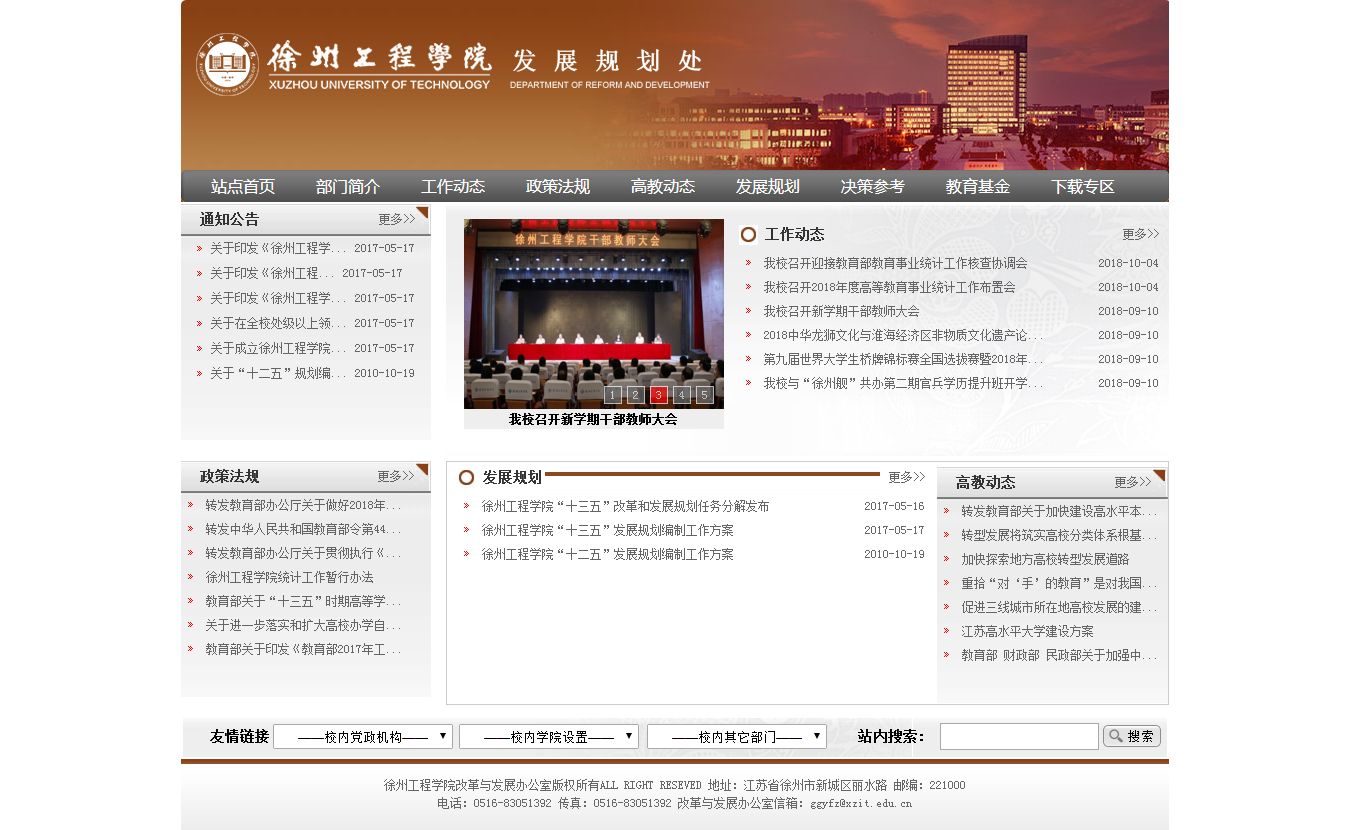The width and height of the screenshot is (1349, 830).
Task: Open 教育部关于印发《教育部2017年工...
Action: point(303,649)
